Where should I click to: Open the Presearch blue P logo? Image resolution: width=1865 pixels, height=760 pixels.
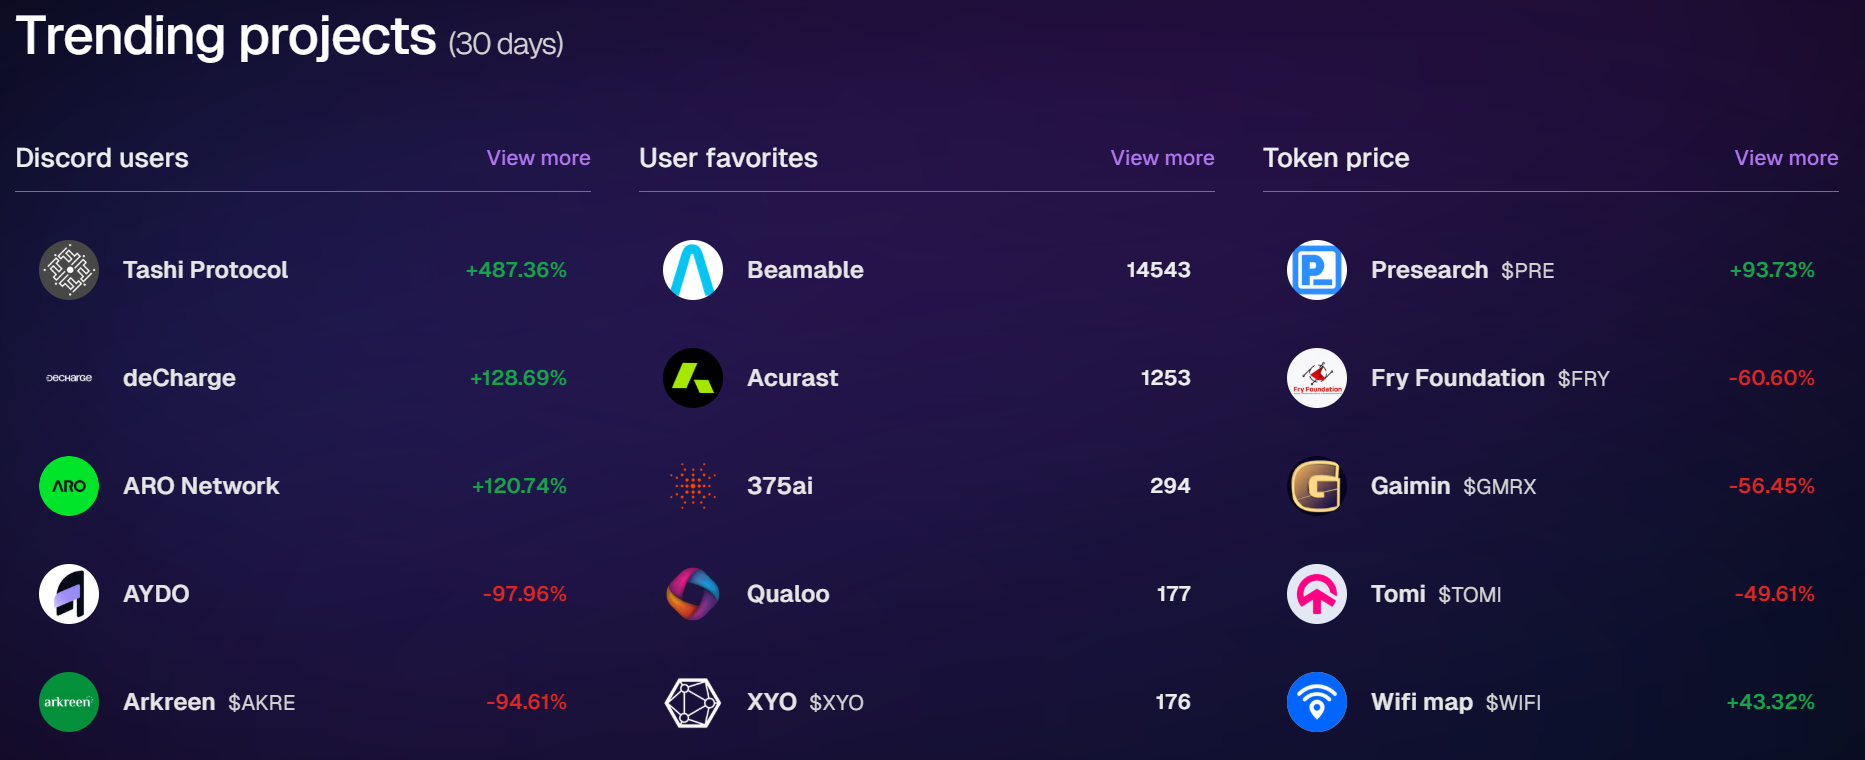click(x=1317, y=270)
